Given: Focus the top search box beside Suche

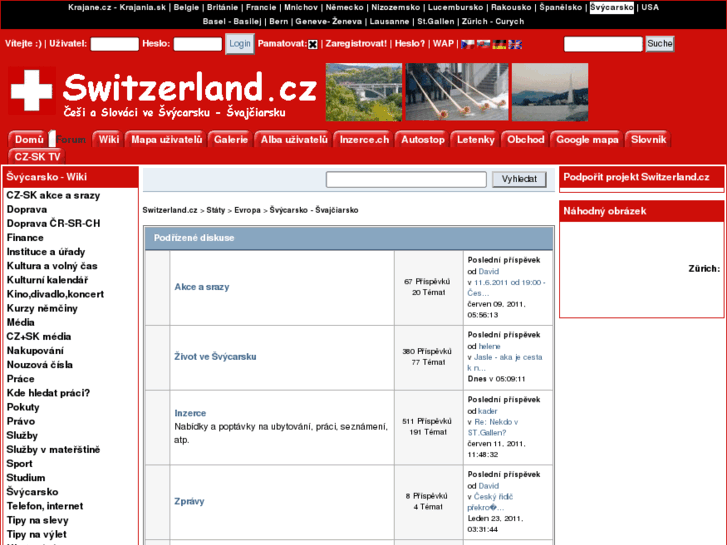Looking at the screenshot, I should (x=603, y=44).
